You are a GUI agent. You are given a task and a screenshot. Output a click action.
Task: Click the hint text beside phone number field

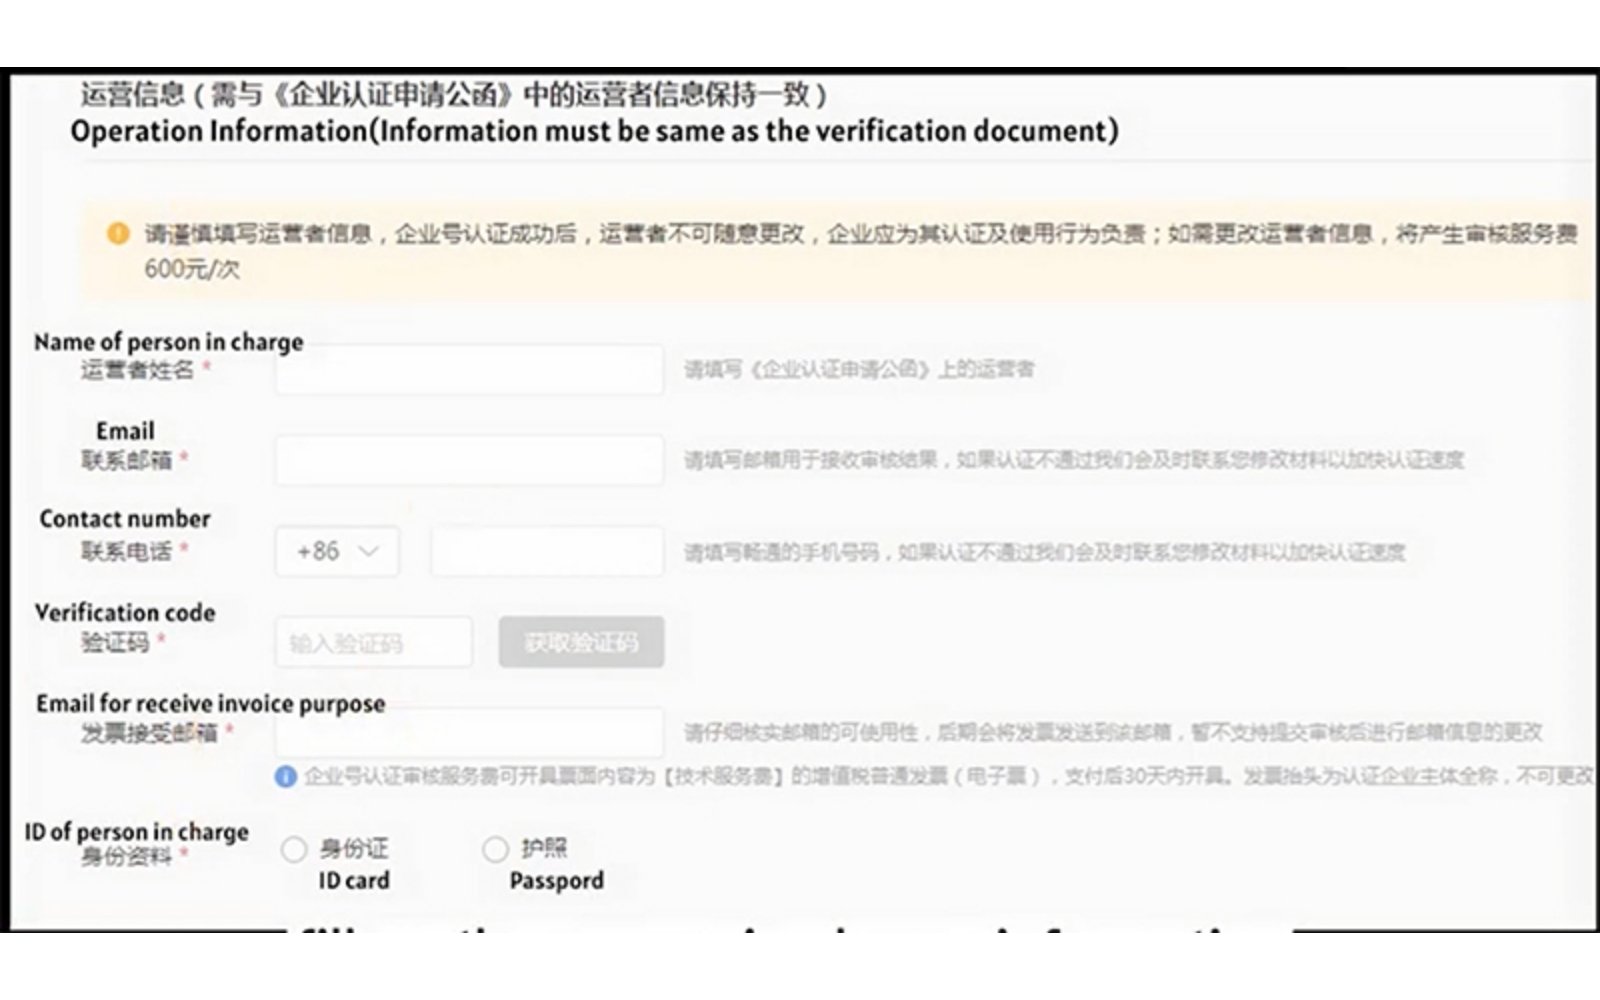[1045, 552]
